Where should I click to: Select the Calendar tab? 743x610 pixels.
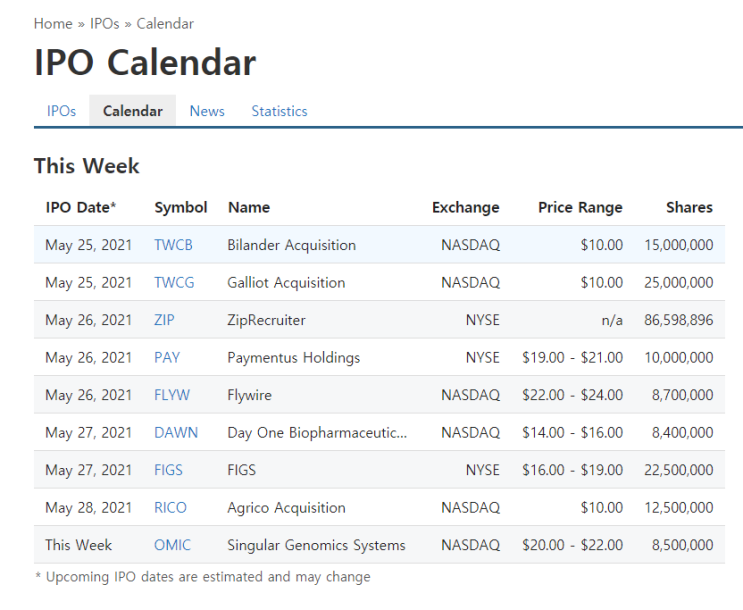133,111
